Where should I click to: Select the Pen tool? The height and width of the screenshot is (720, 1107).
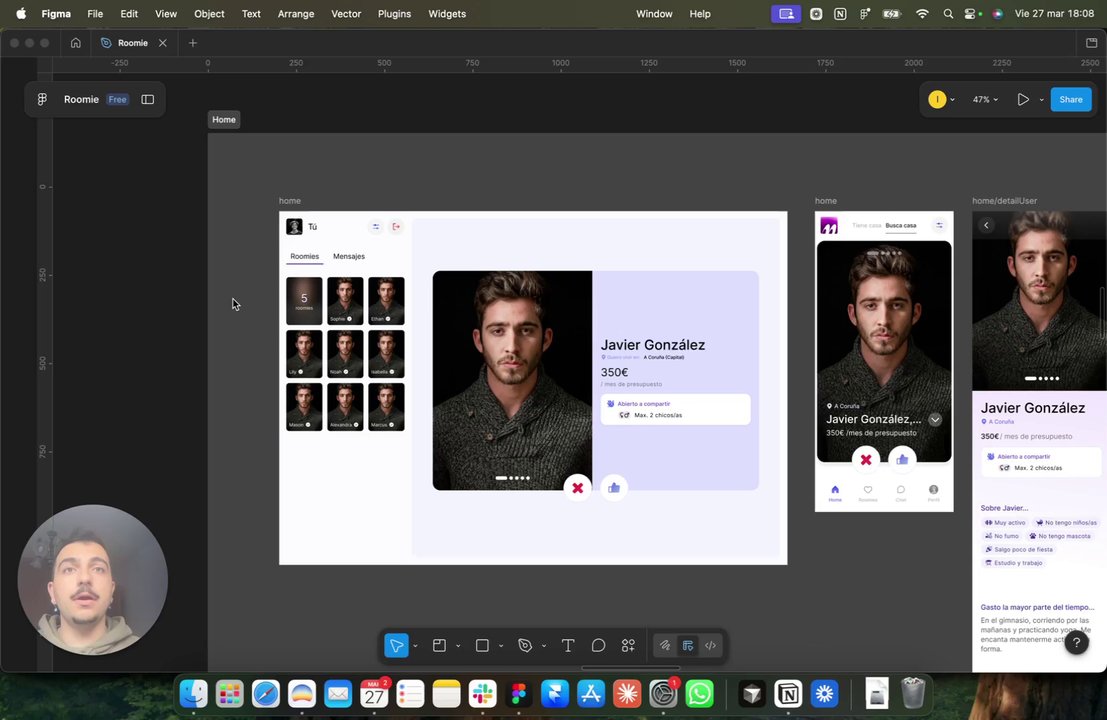click(525, 646)
